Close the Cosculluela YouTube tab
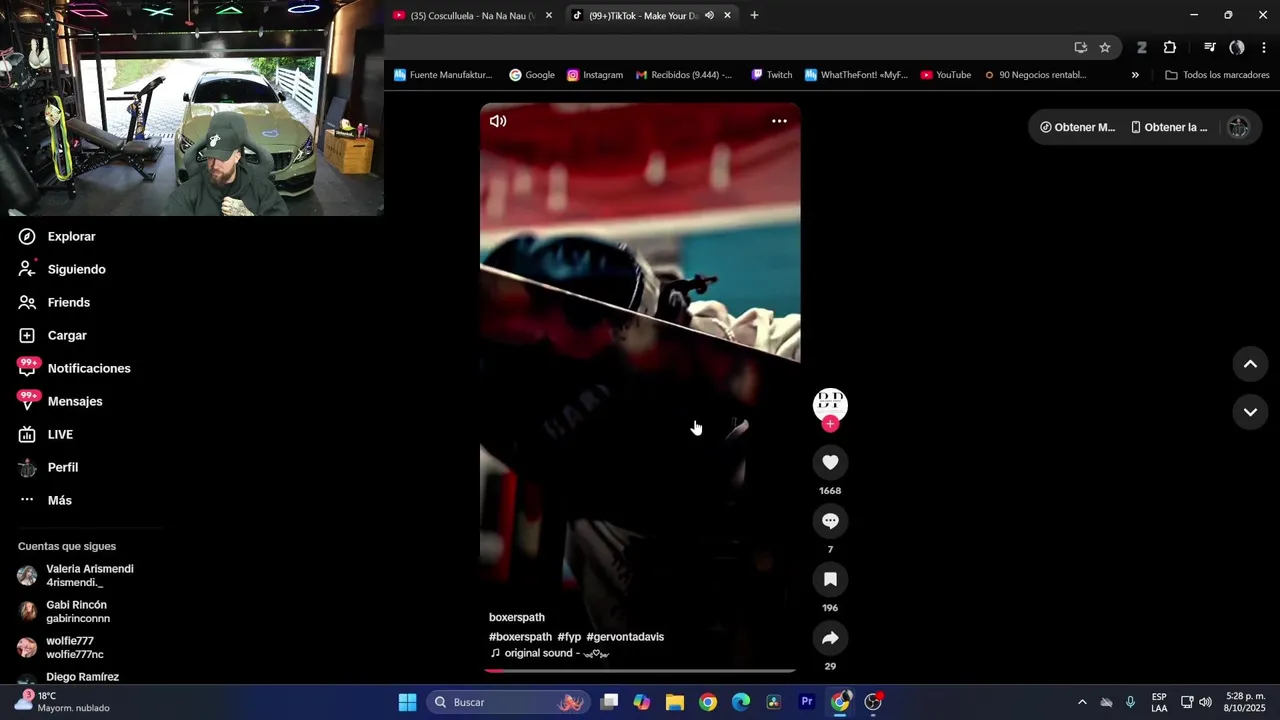Viewport: 1280px width, 720px height. (548, 16)
